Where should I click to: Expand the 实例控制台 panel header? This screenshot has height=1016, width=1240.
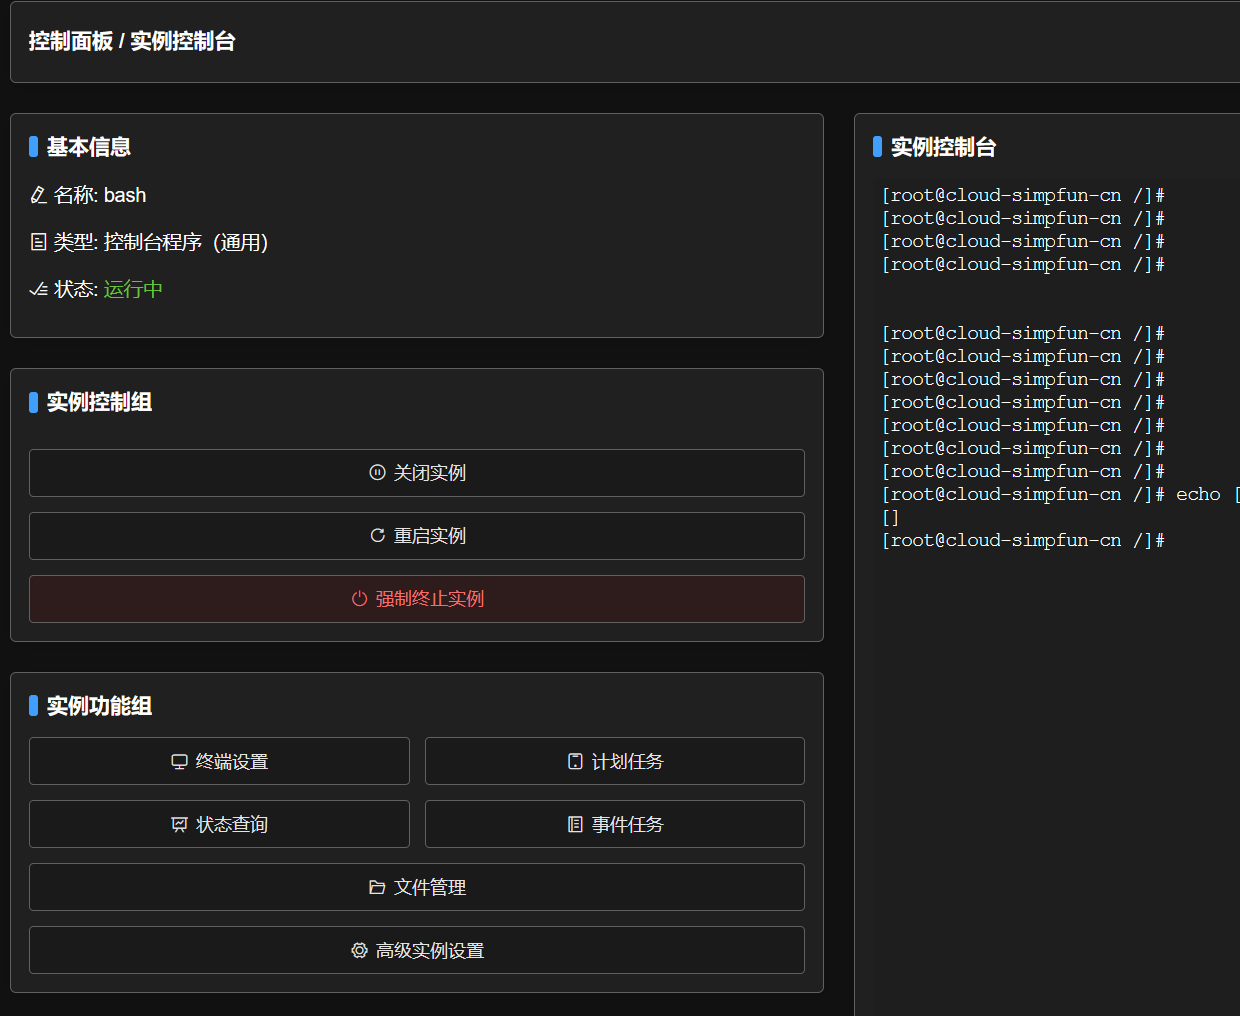pyautogui.click(x=942, y=147)
